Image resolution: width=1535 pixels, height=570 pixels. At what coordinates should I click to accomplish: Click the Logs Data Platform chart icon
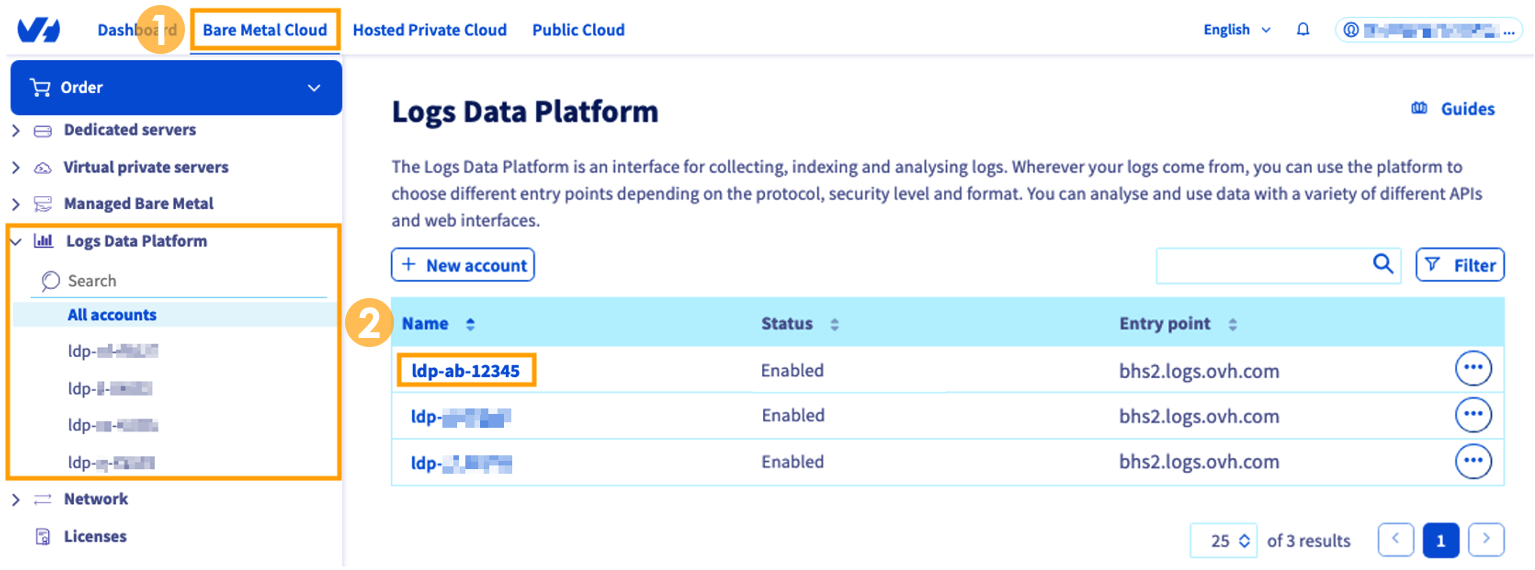click(x=44, y=241)
